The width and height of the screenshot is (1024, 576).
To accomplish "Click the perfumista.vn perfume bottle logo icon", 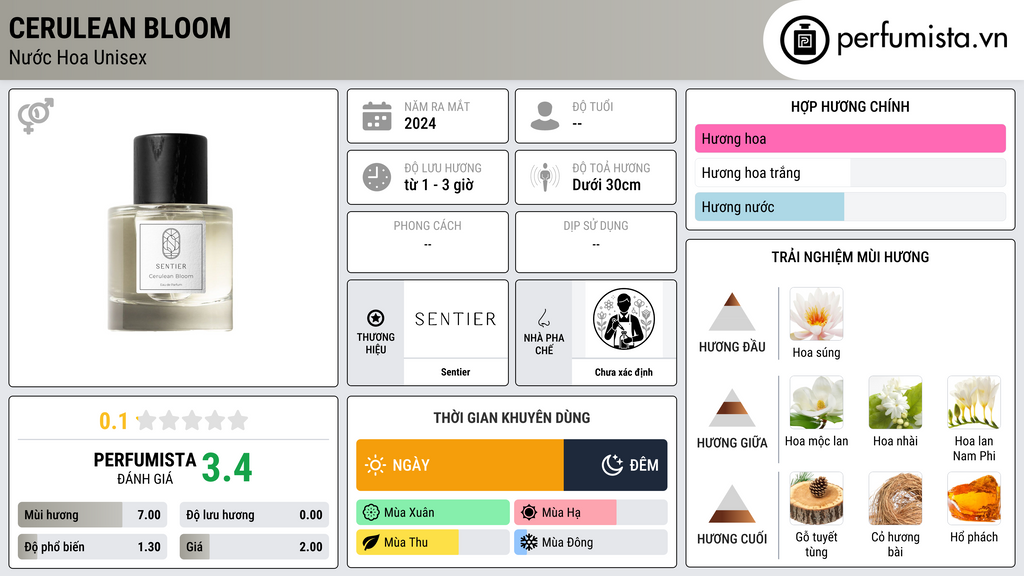I will (x=804, y=40).
